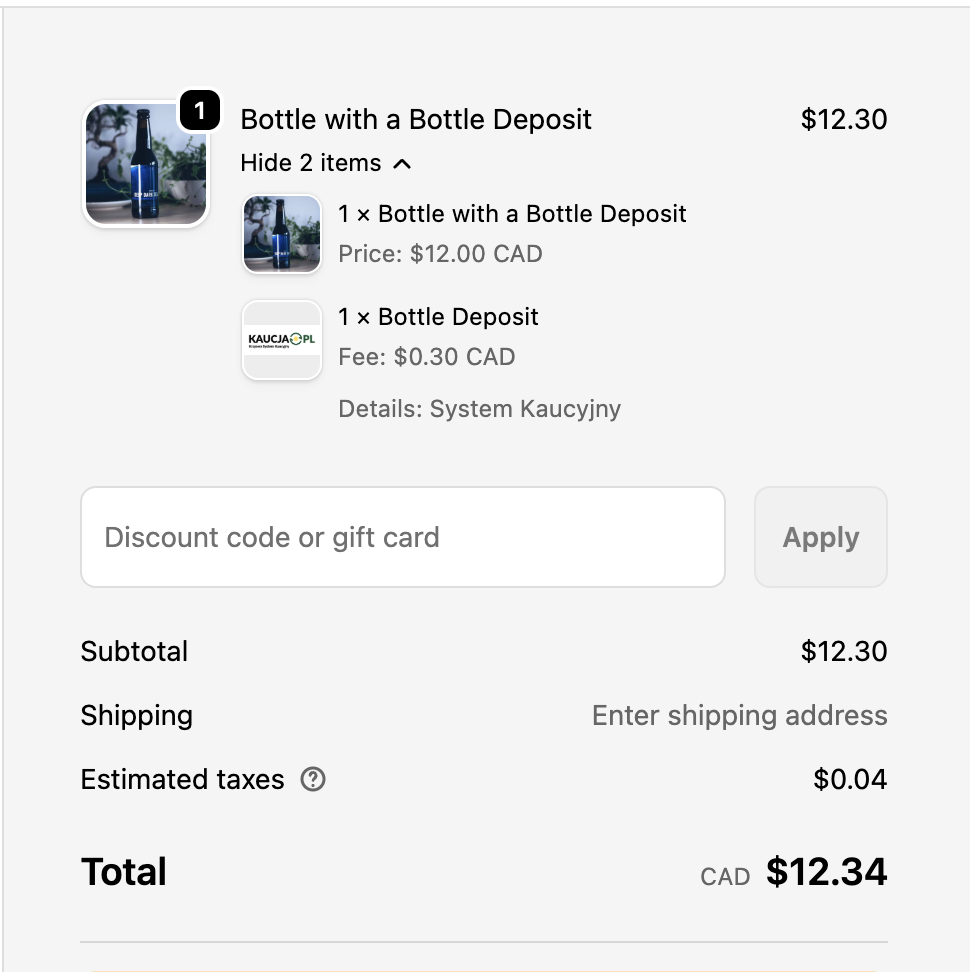Click the Kaucja PL deposit logo thumbnail

coord(282,340)
